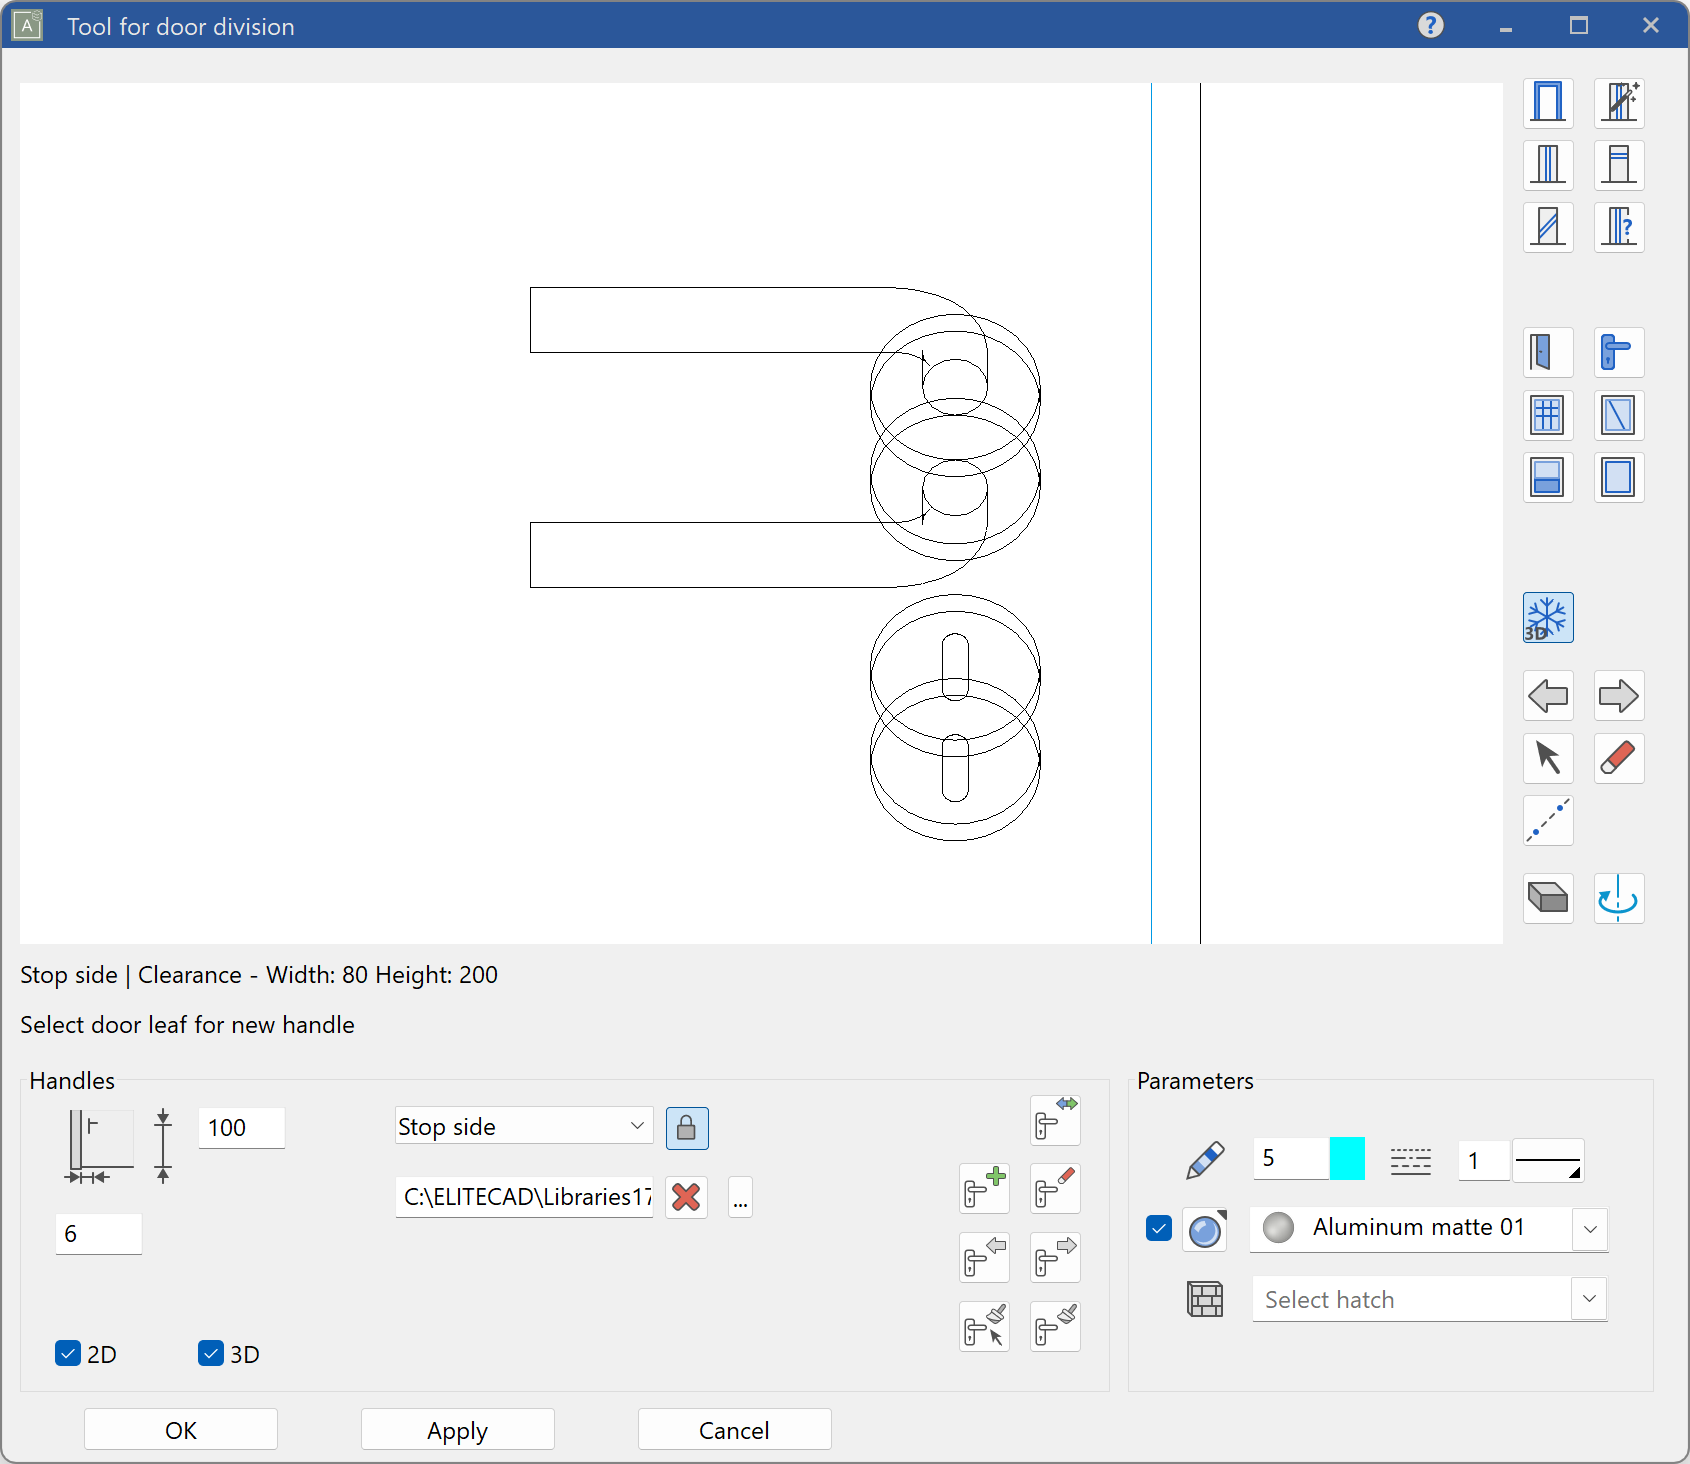Click the pen icon in Parameters
1690x1464 pixels.
[1205, 1160]
